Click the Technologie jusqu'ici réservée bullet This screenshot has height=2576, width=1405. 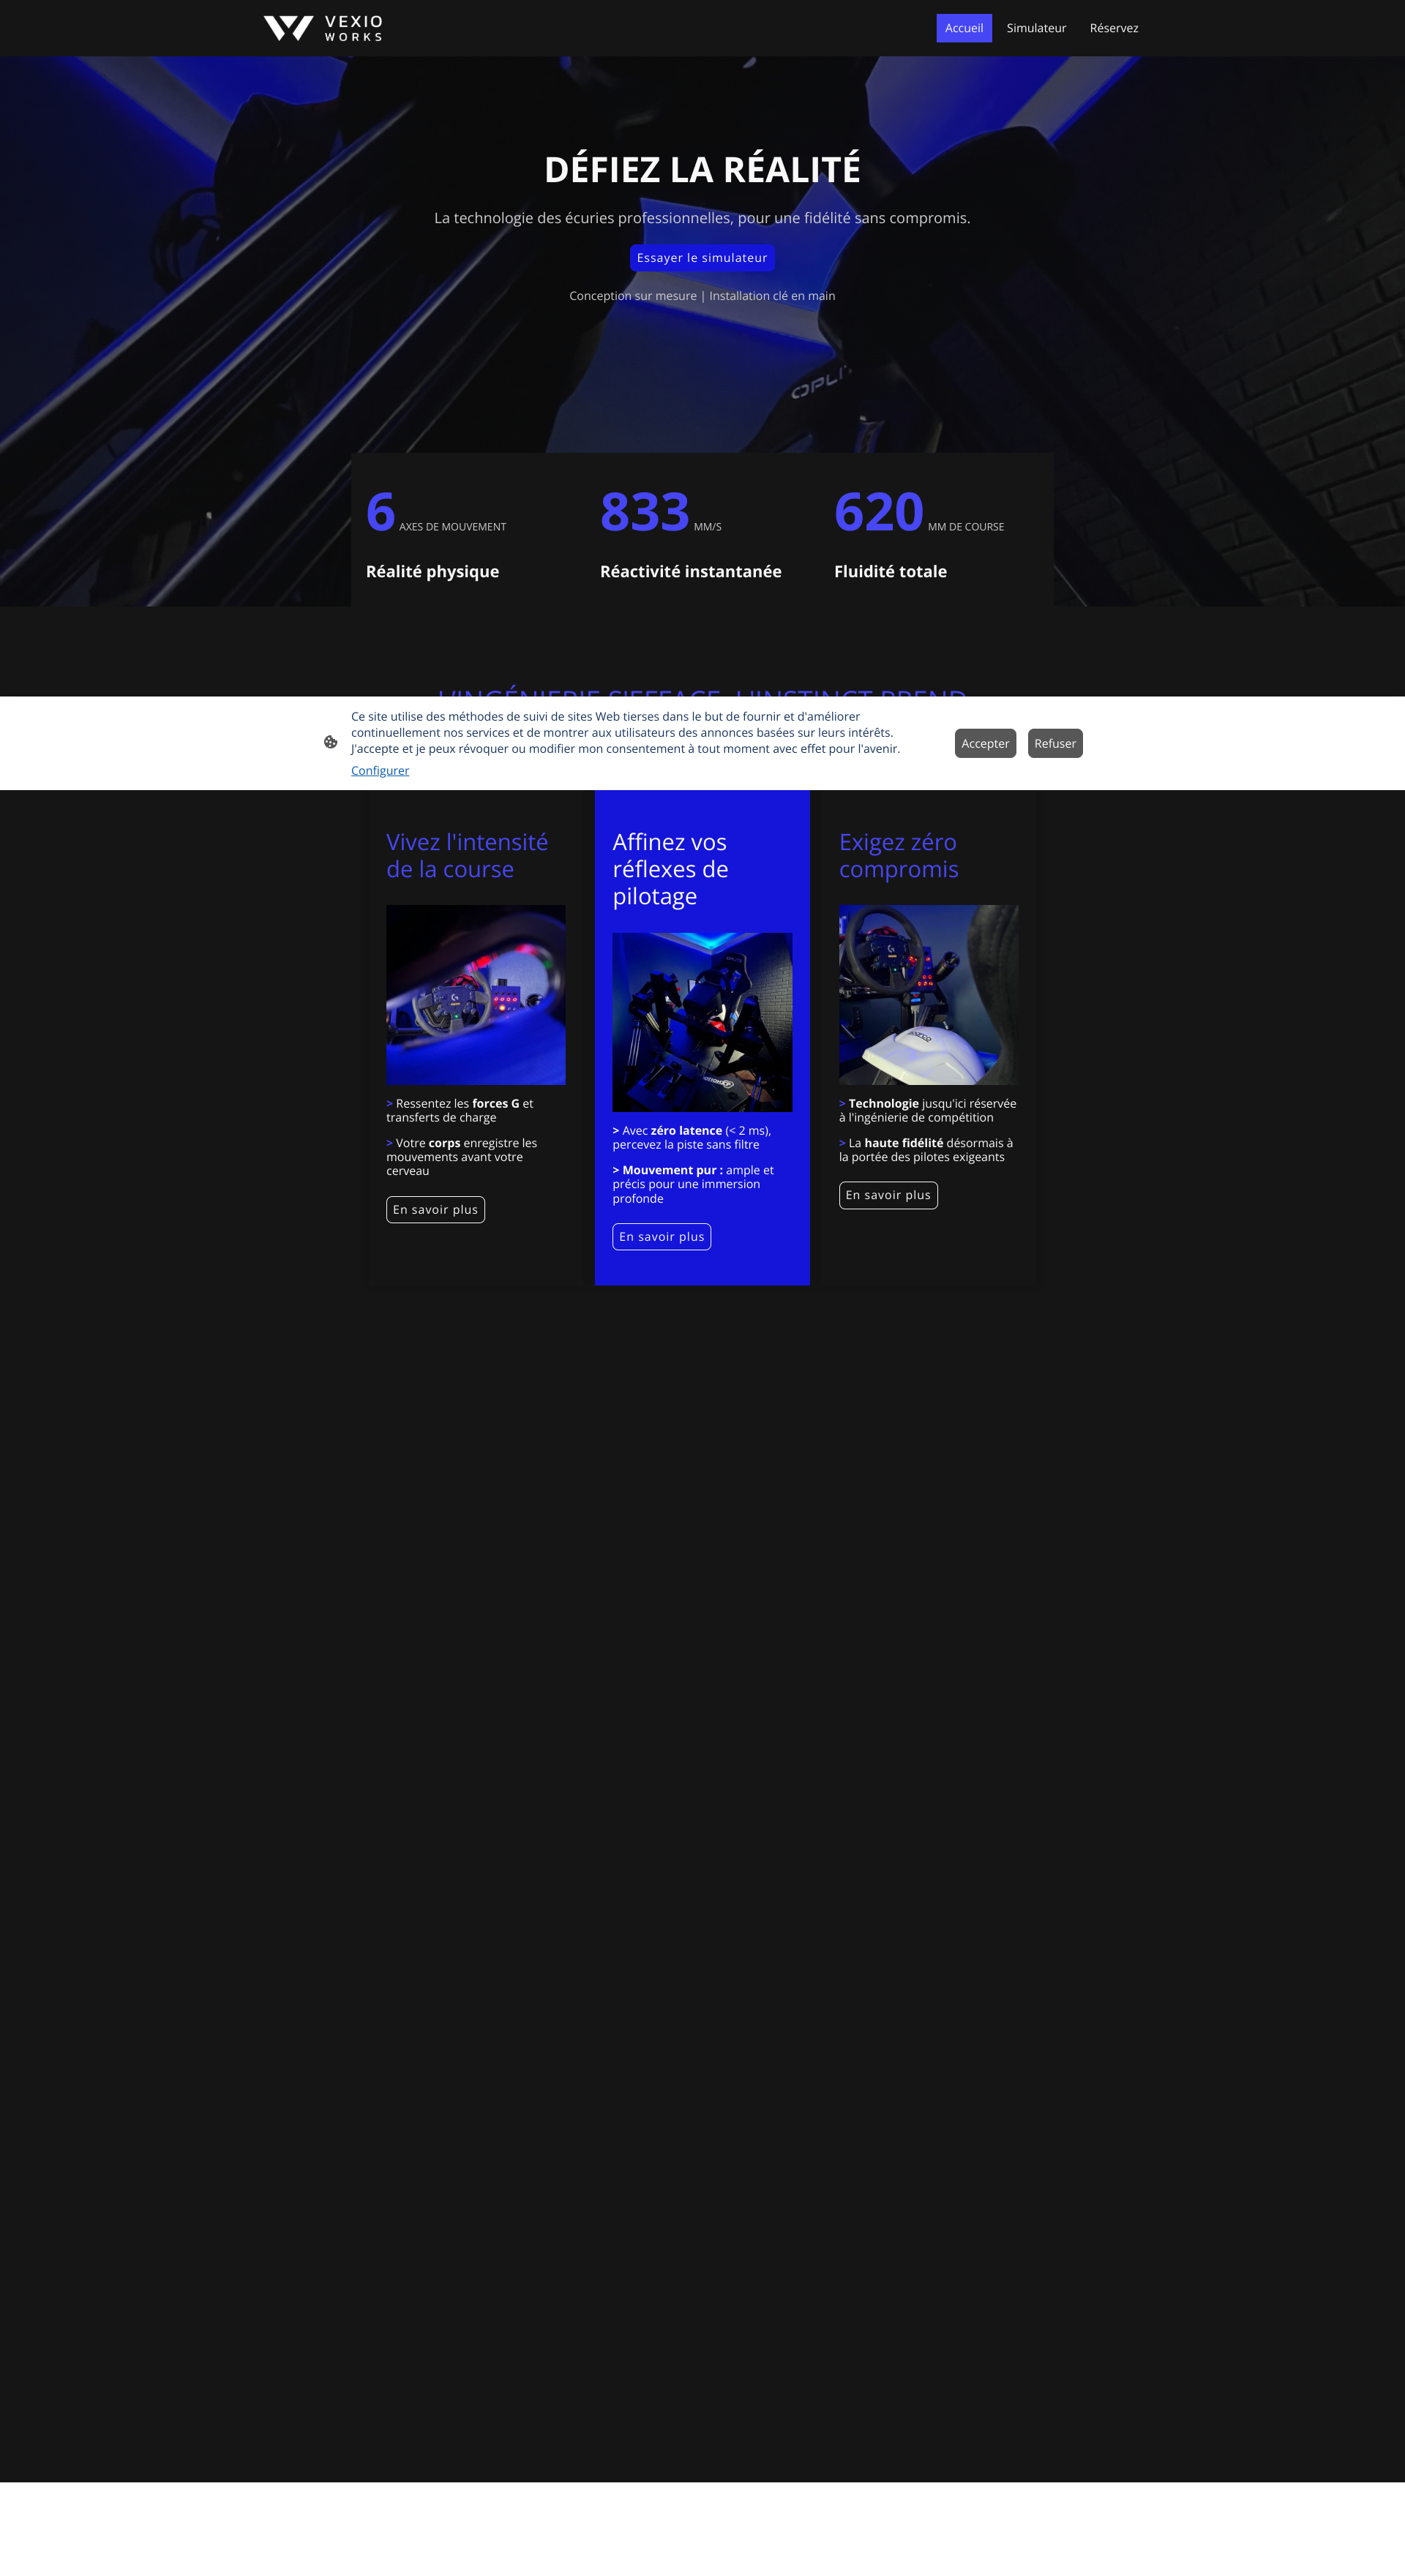pyautogui.click(x=927, y=1111)
